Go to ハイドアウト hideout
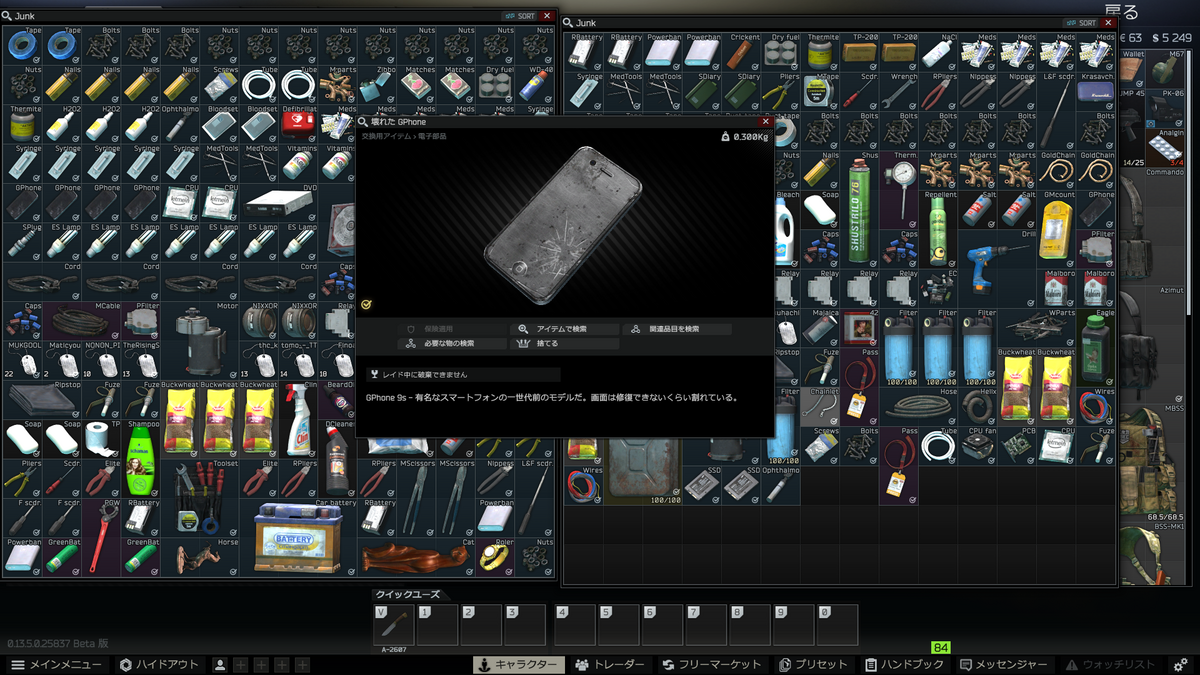This screenshot has height=675, width=1200. tap(159, 664)
